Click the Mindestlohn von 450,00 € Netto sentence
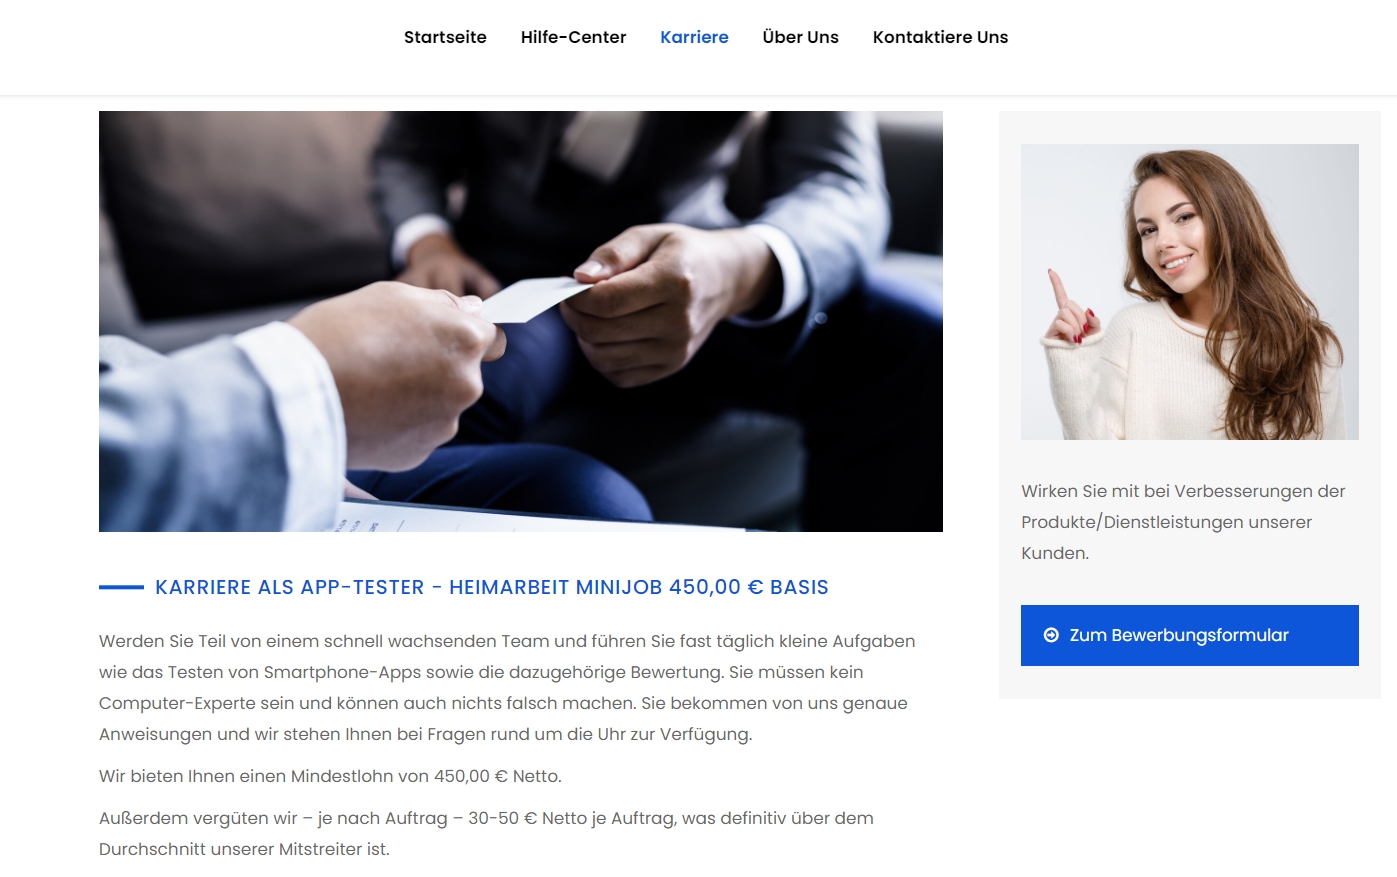The image size is (1397, 877). click(x=330, y=776)
